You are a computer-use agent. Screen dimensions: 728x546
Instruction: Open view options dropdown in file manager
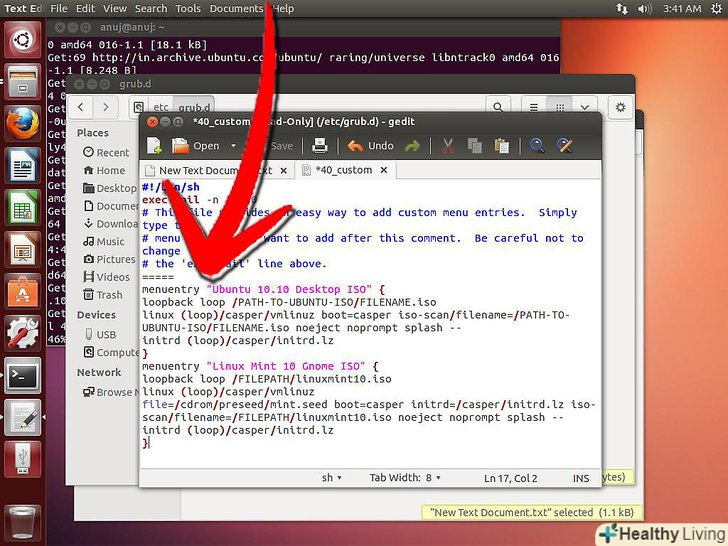pos(585,107)
